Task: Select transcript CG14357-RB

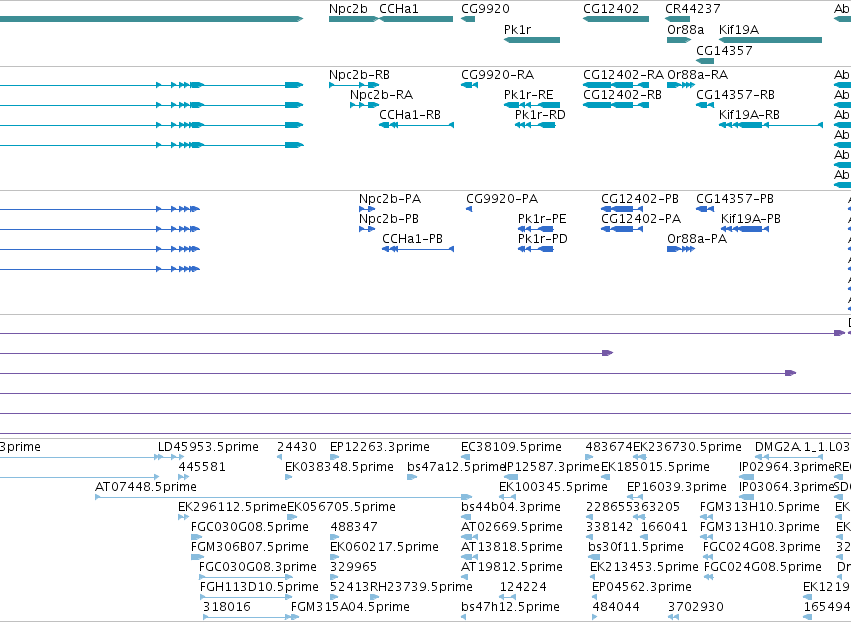Action: click(x=735, y=95)
